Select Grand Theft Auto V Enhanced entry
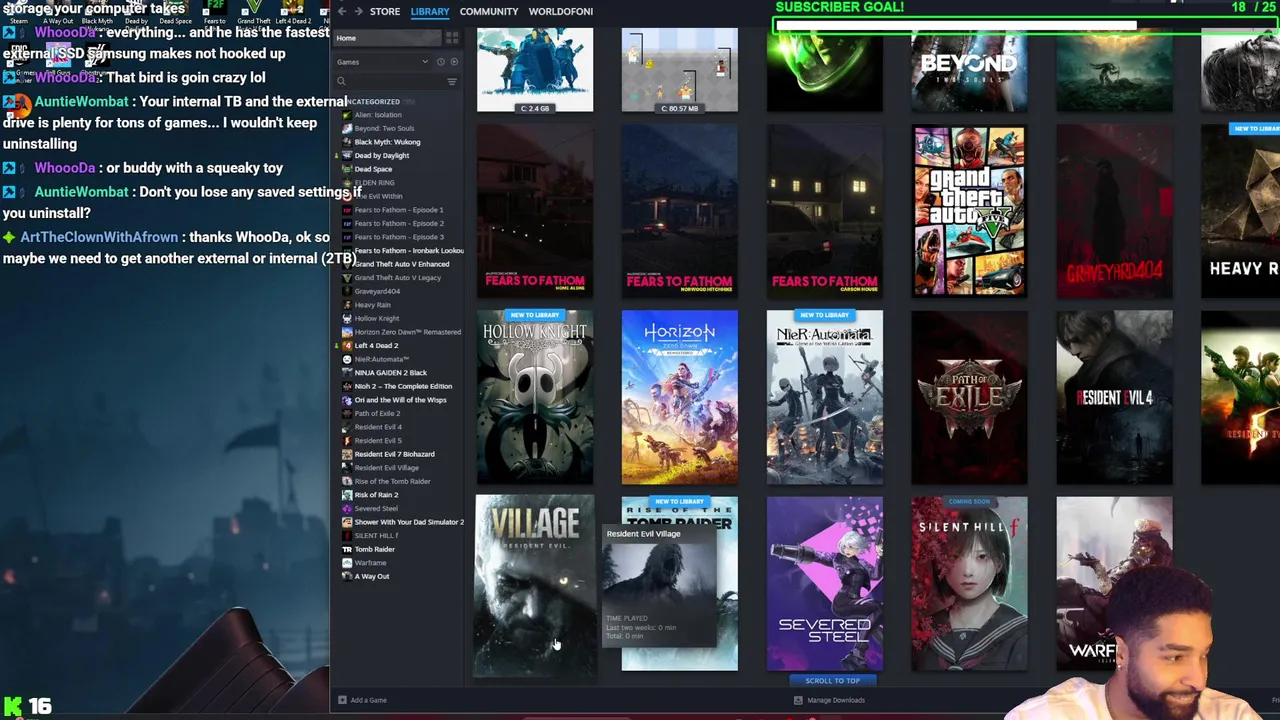The image size is (1280, 720). pos(402,264)
